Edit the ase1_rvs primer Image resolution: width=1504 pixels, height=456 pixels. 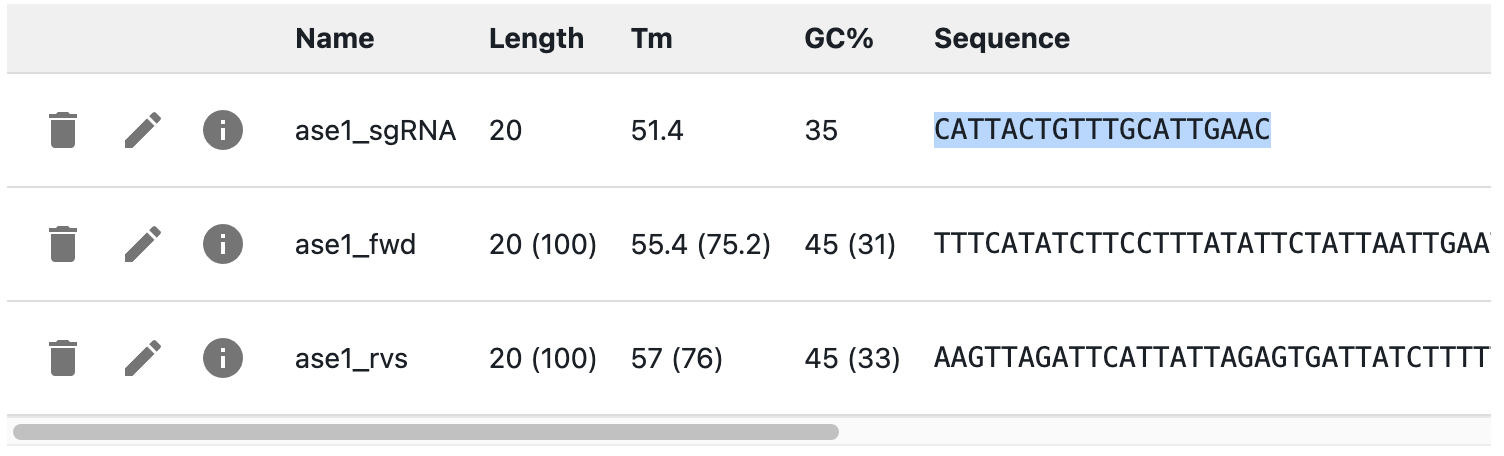[142, 357]
